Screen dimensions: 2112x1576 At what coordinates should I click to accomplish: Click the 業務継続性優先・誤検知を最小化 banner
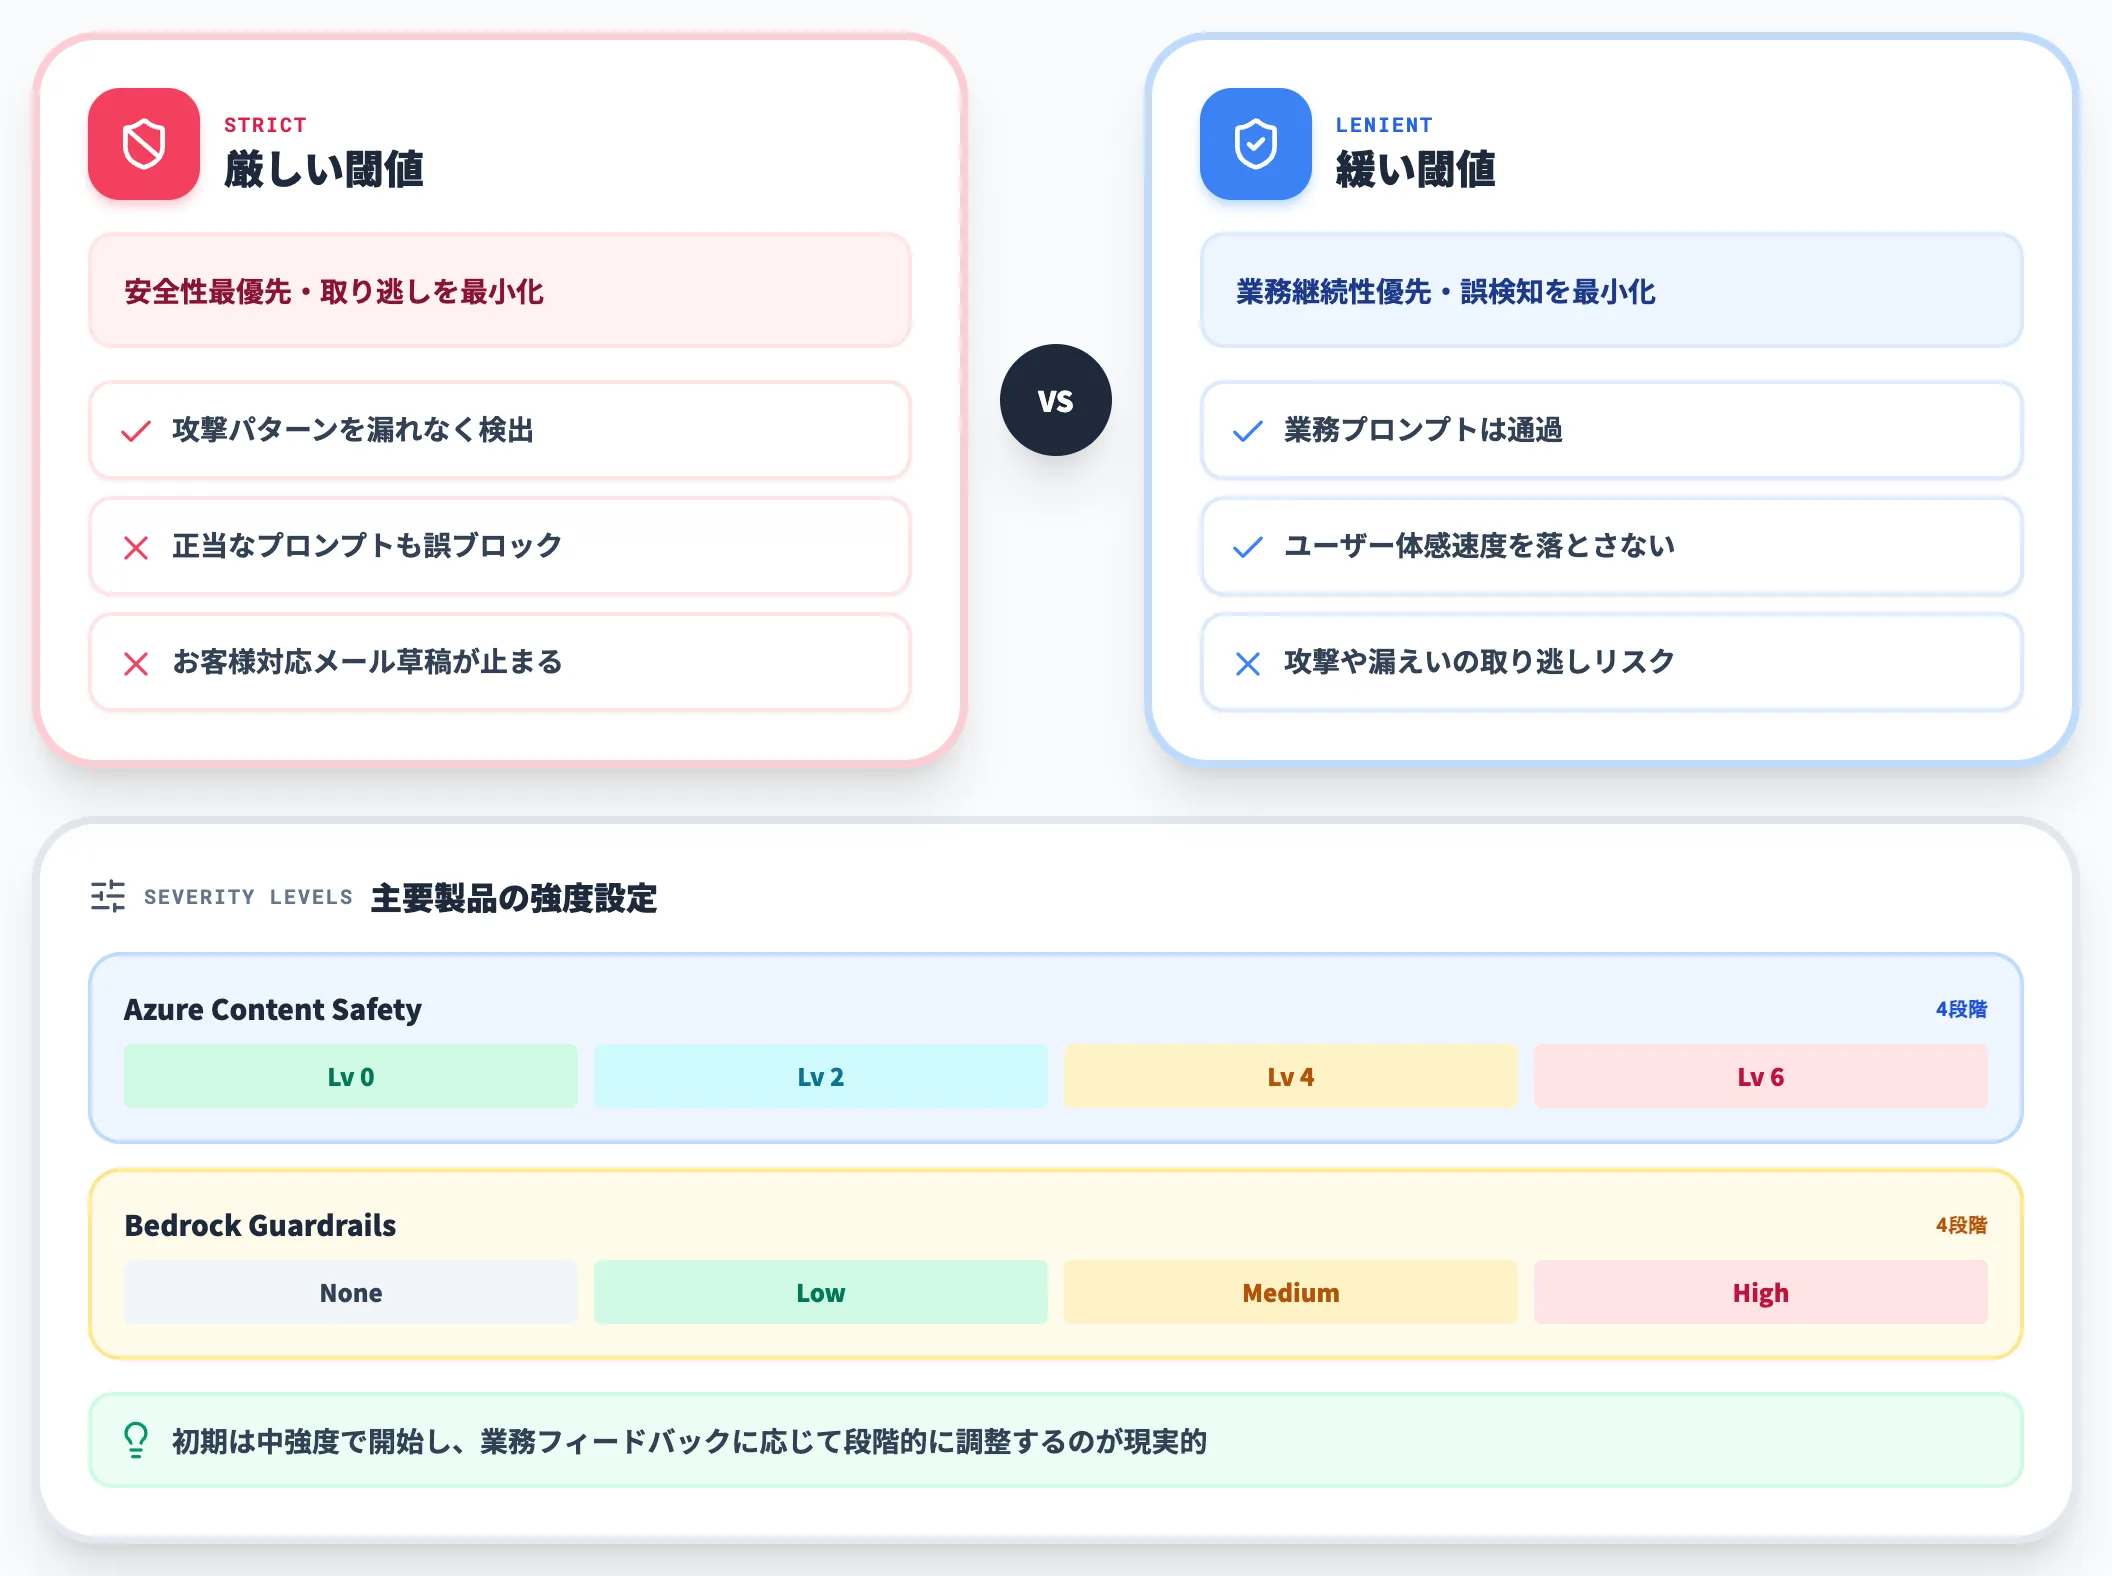pyautogui.click(x=1612, y=291)
